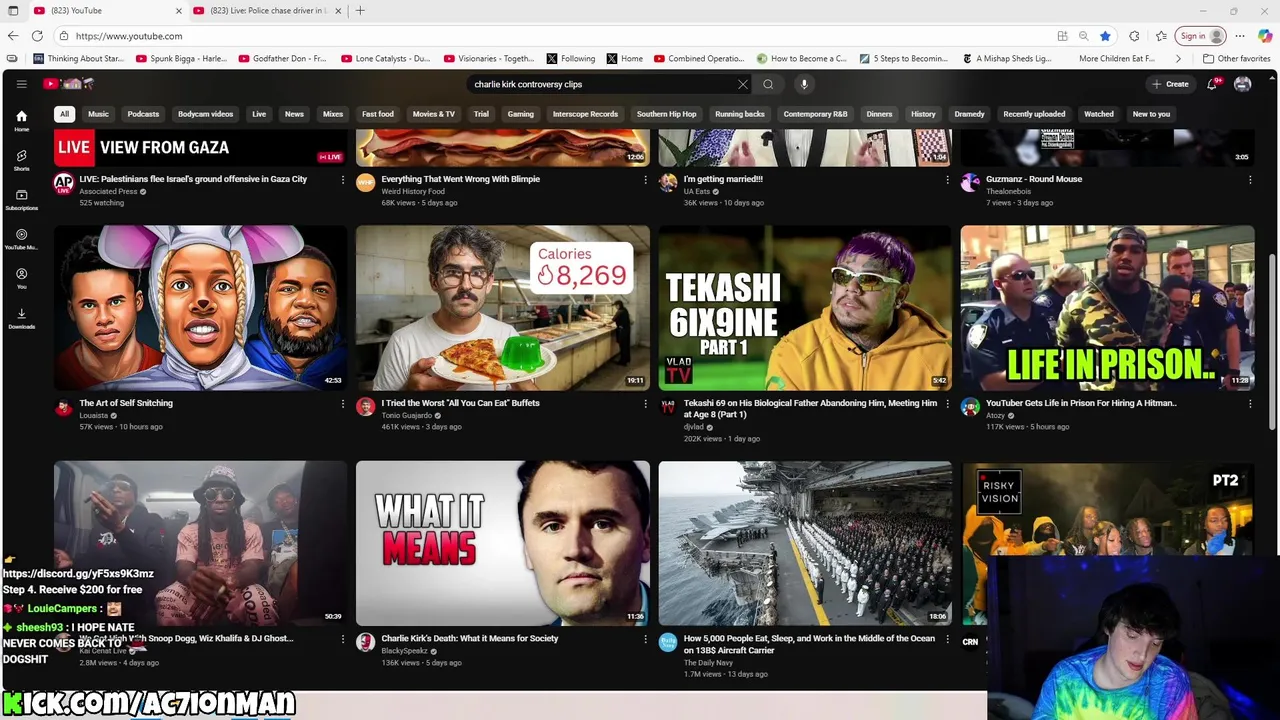Clear the search box with the X icon
Viewport: 1280px width, 720px height.
[x=742, y=84]
